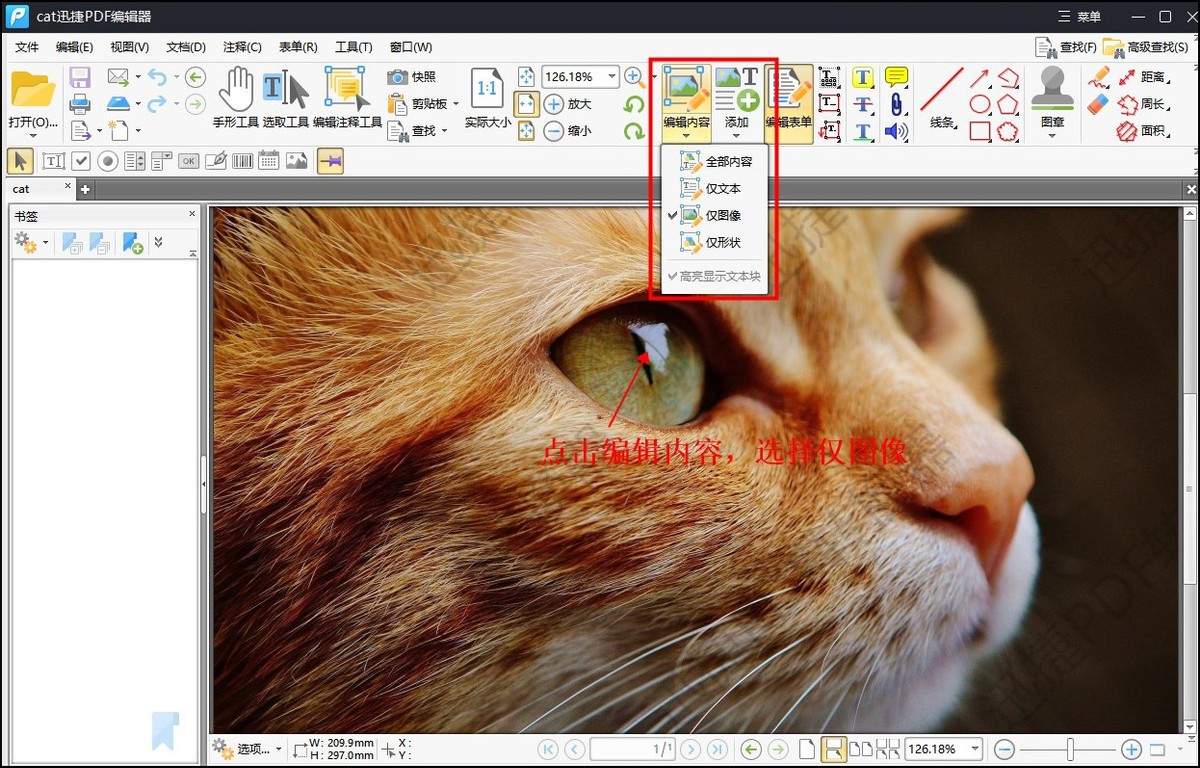This screenshot has width=1200, height=768.
Task: Measure perimeter with 周长 tool
Action: pos(1142,104)
